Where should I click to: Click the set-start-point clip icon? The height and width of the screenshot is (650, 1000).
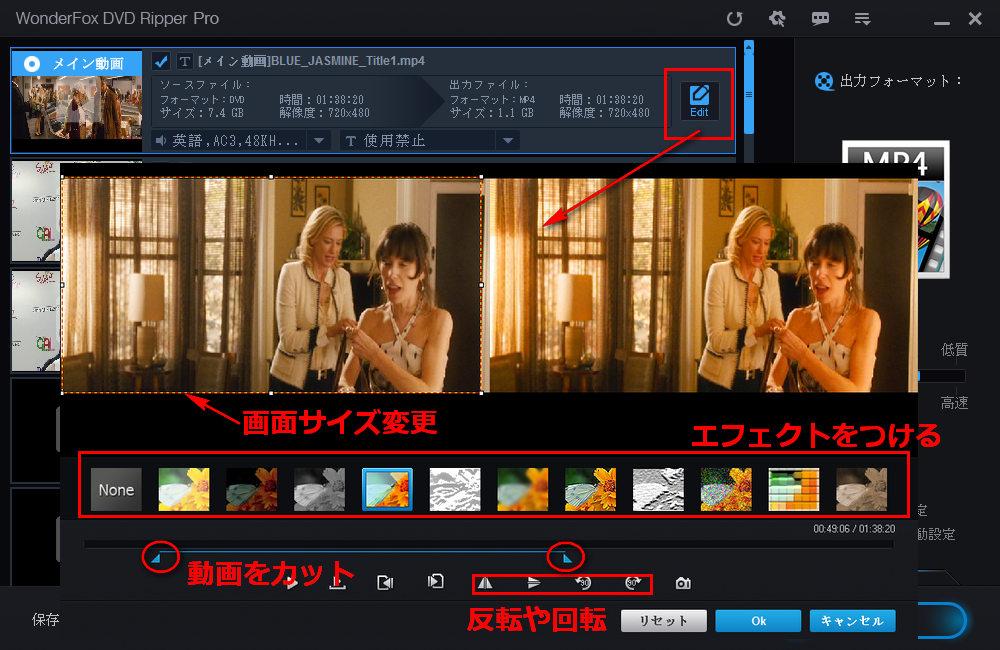pos(385,582)
